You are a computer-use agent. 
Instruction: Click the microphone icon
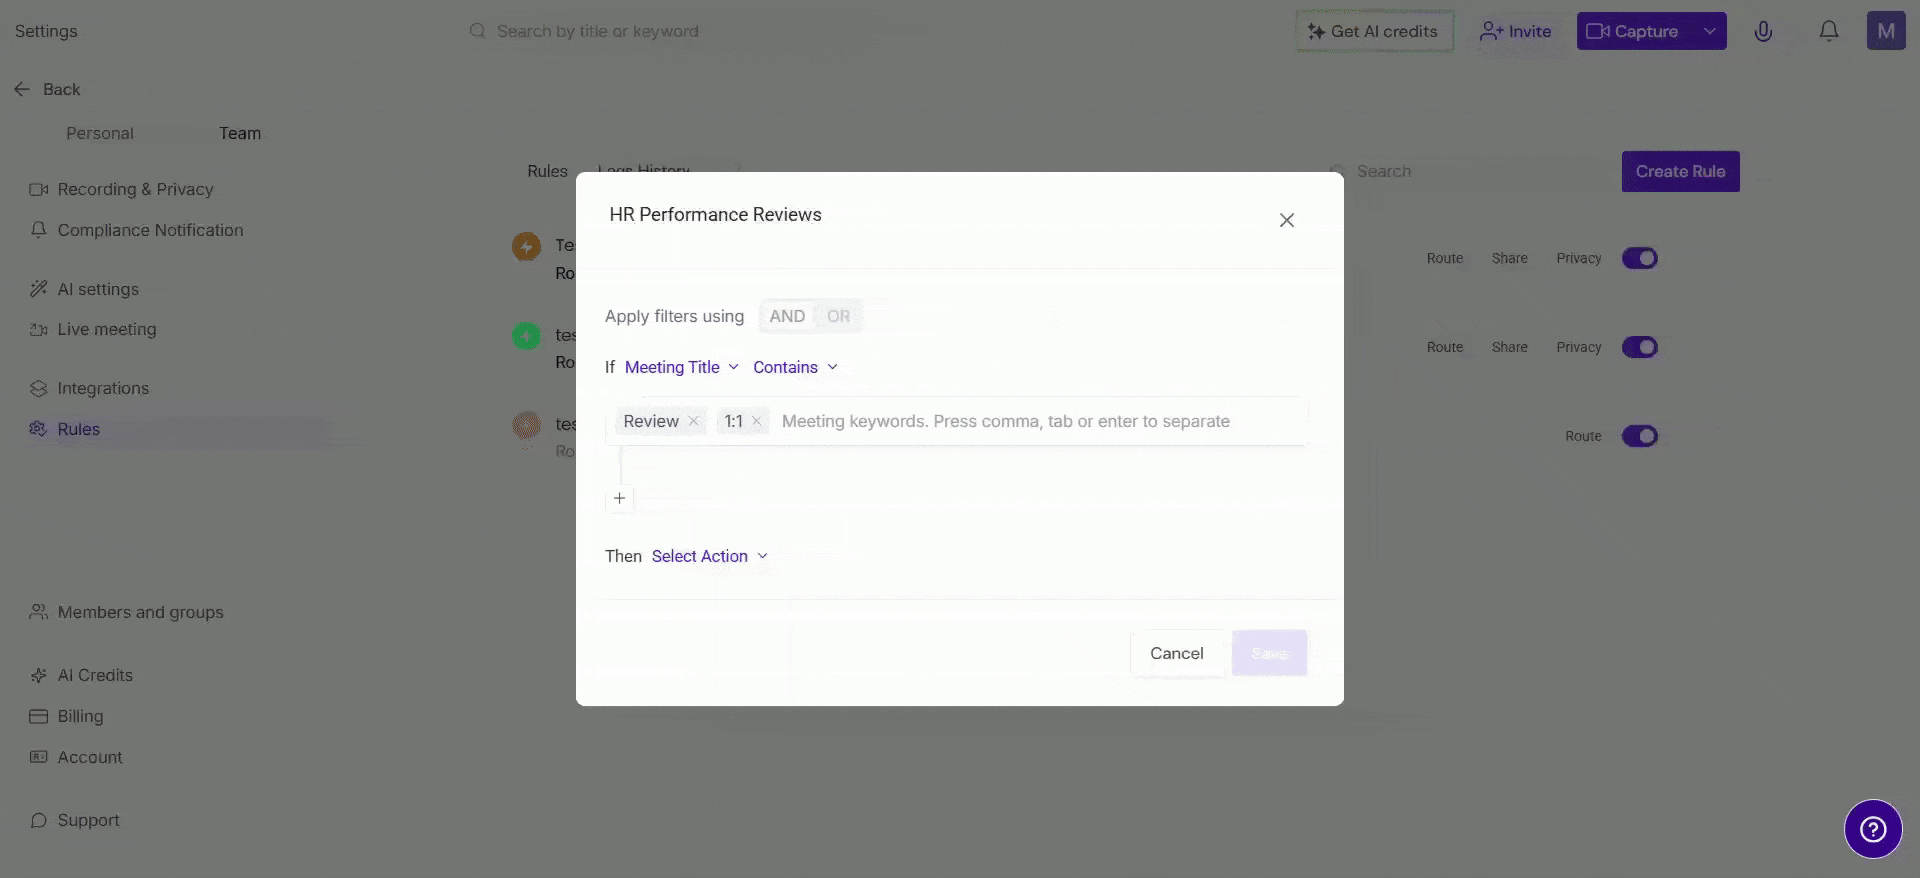(x=1763, y=31)
